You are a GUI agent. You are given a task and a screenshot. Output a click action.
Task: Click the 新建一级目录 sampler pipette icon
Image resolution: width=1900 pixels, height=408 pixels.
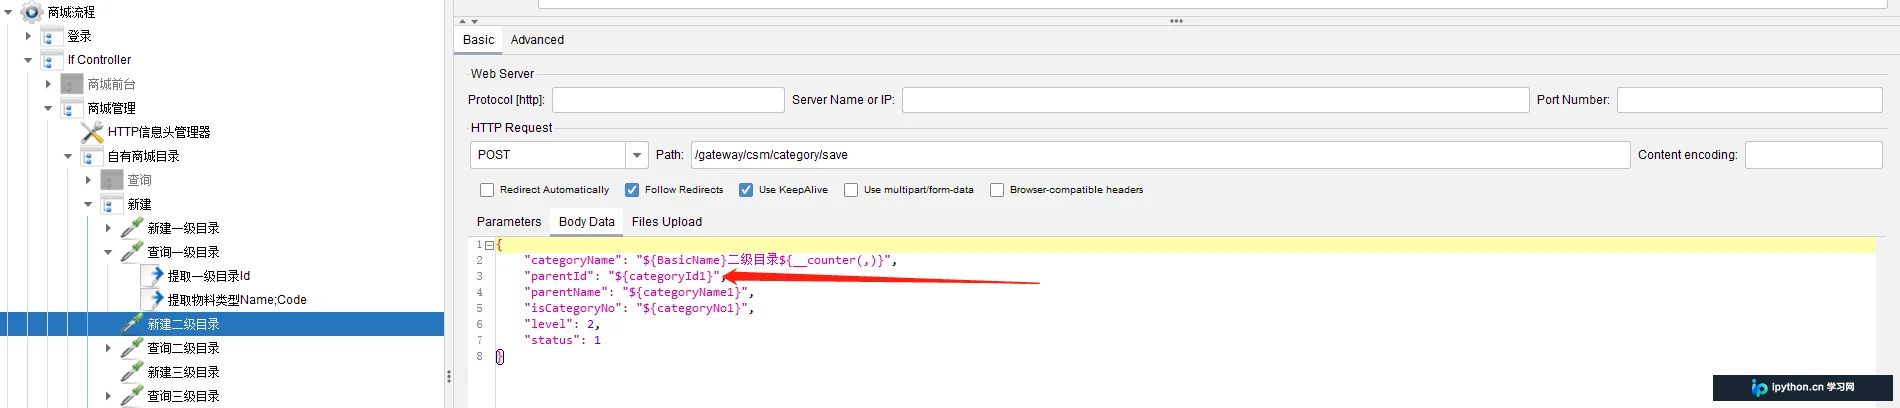pos(132,228)
